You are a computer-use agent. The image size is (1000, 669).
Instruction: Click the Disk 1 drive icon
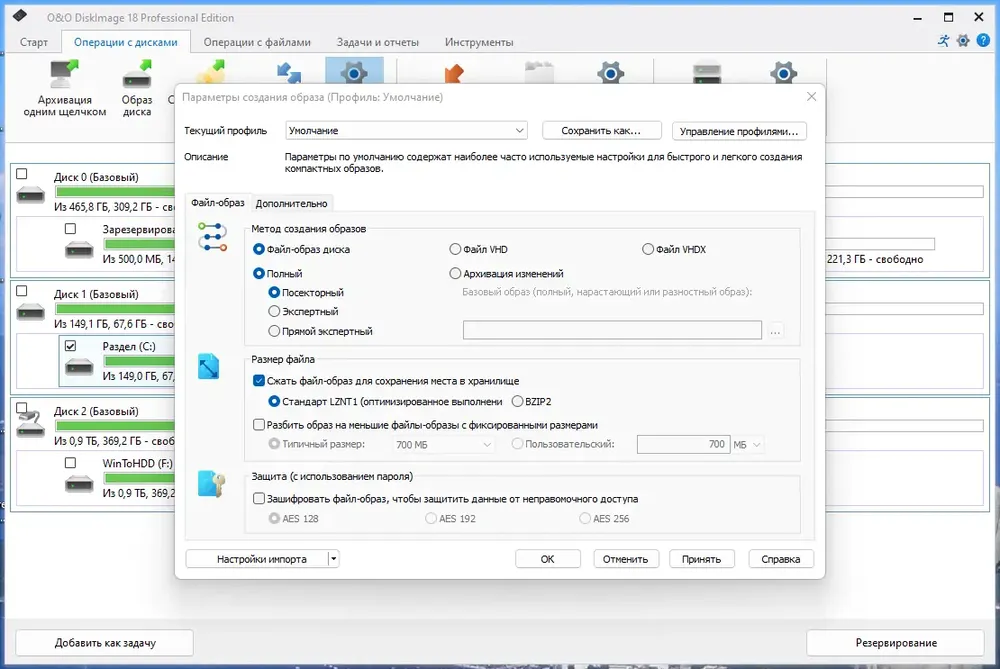click(31, 312)
